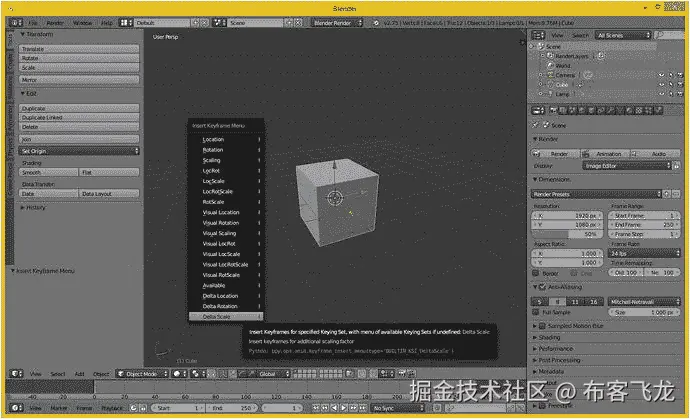Open the viewport shading selector
This screenshot has height=419, width=690.
tap(179, 374)
